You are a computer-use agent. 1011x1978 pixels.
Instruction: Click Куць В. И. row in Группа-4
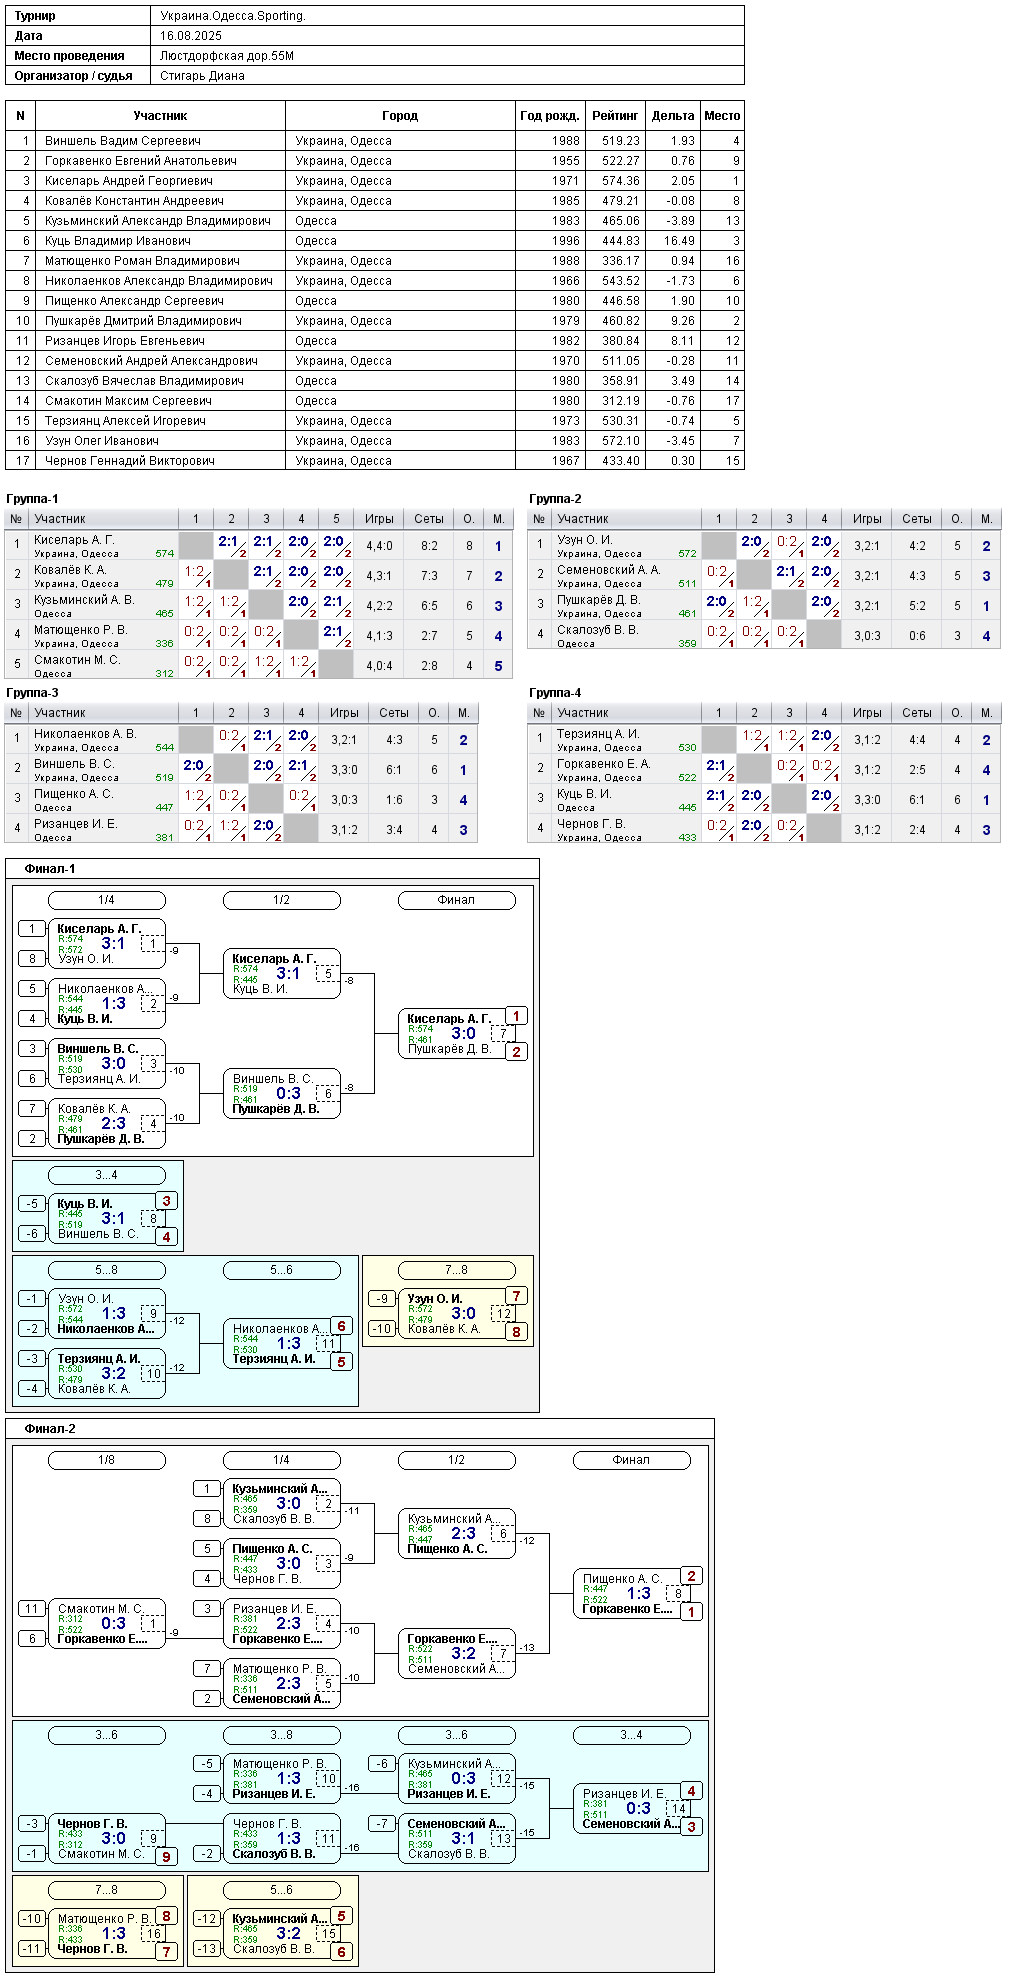coord(764,800)
